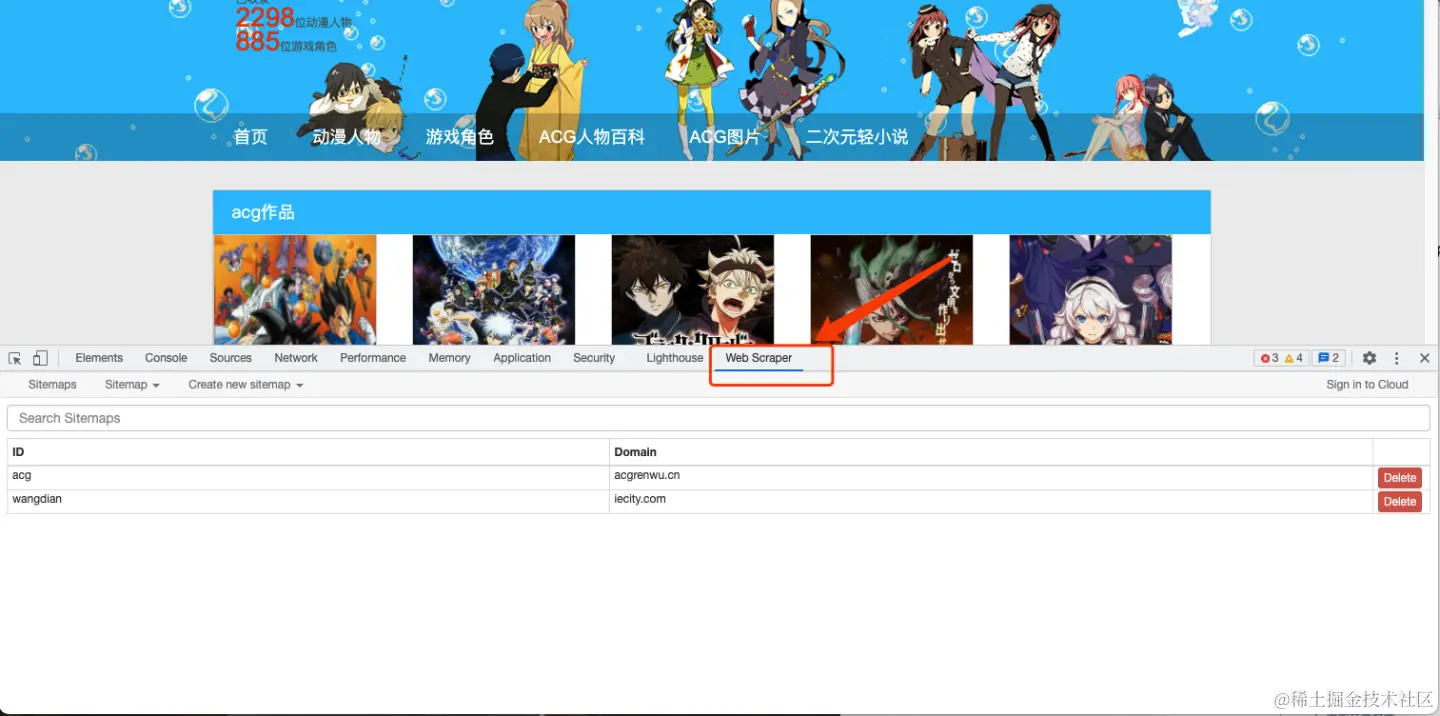
Task: Click the red errors counter badge
Action: (x=1269, y=358)
